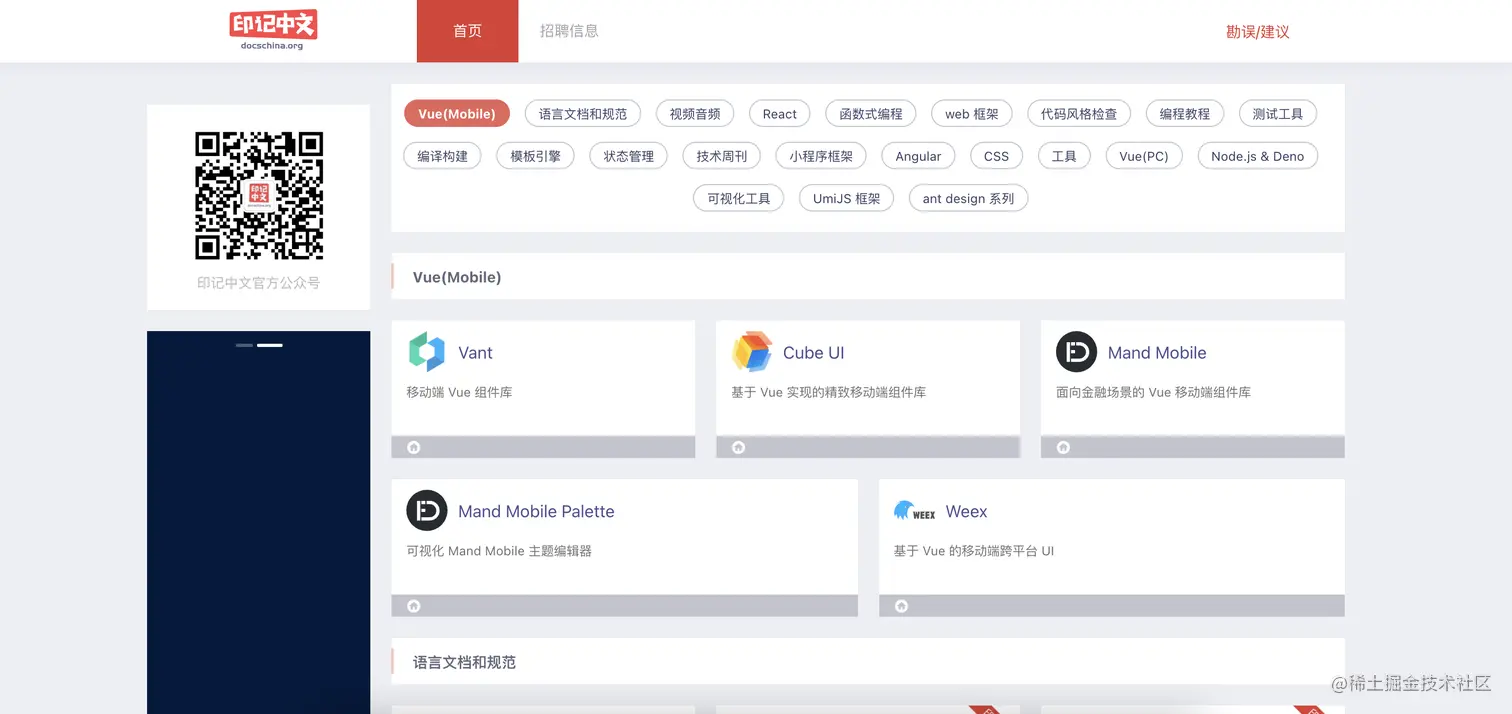
Task: Click the Cube UI colorful cube logo
Action: [x=752, y=352]
